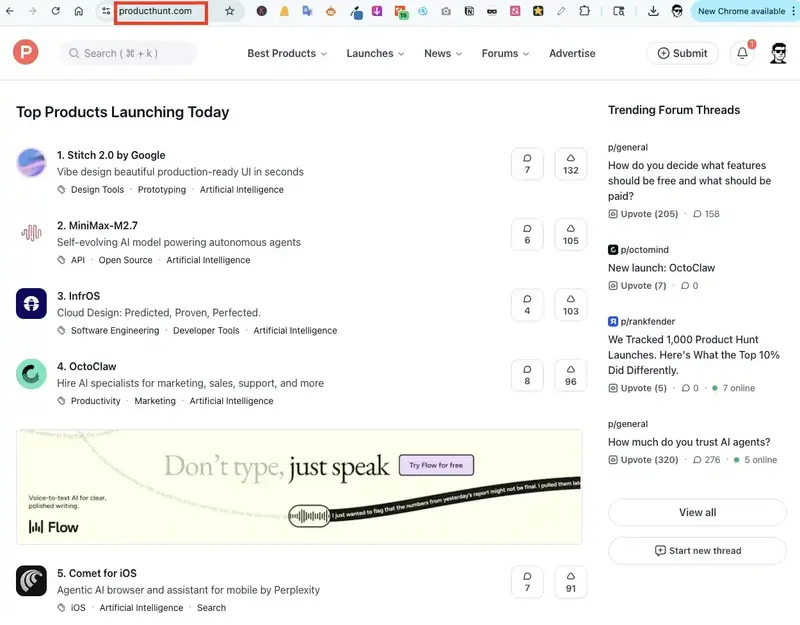Image resolution: width=800 pixels, height=625 pixels.
Task: Bookmark this page with the star icon
Action: tap(230, 11)
